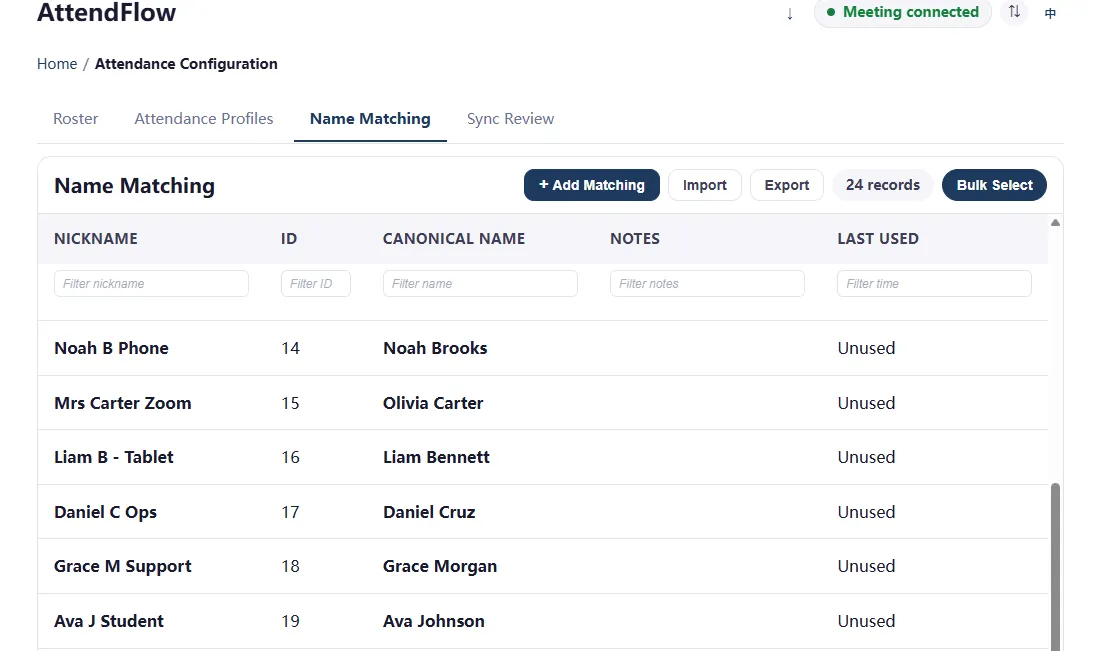Image resolution: width=1097 pixels, height=651 pixels.
Task: Click the 24 records badge
Action: coord(882,185)
